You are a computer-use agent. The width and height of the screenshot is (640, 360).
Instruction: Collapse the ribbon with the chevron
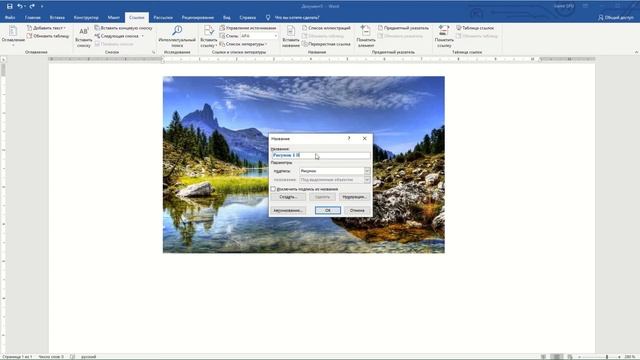point(636,52)
